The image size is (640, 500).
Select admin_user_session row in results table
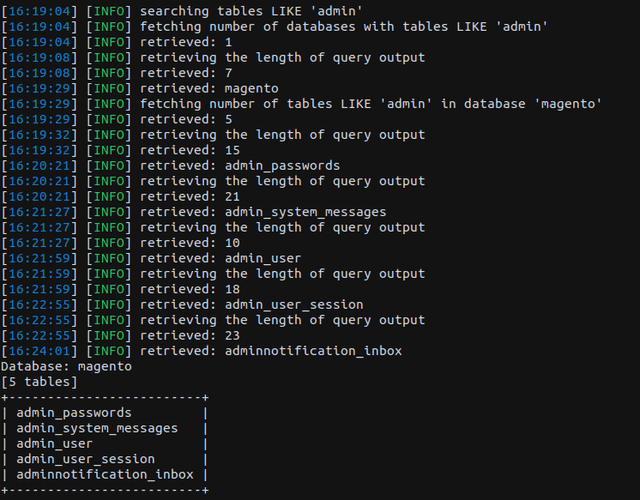tap(85, 459)
